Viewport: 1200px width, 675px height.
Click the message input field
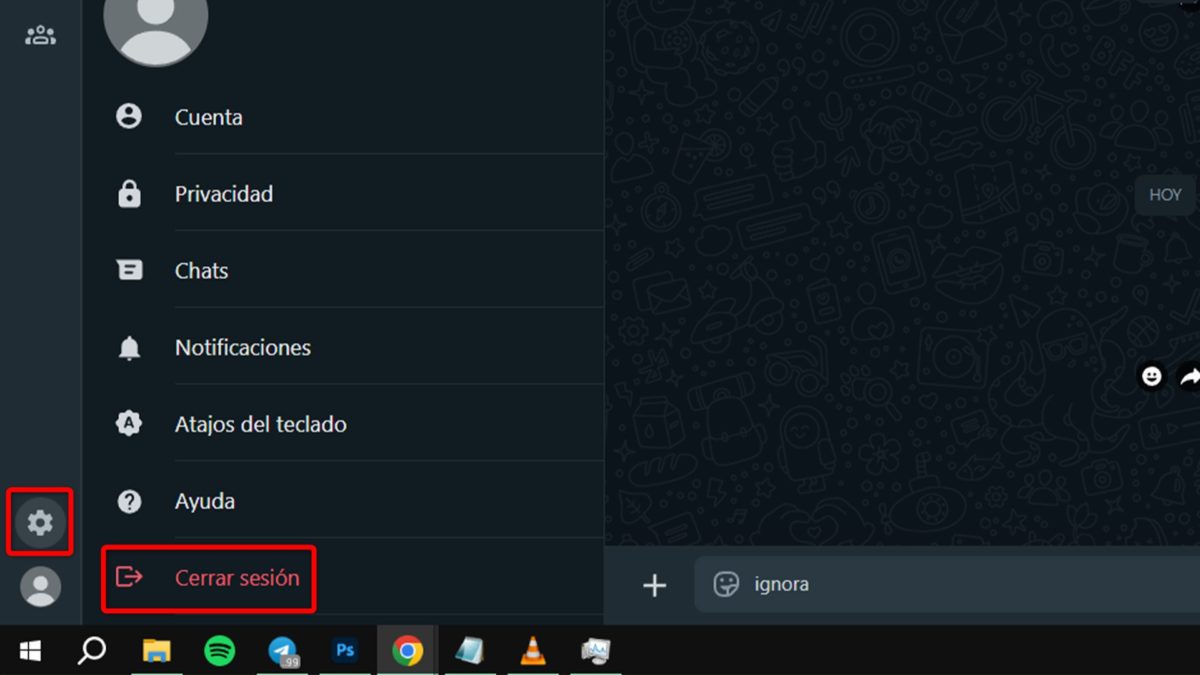pos(947,584)
